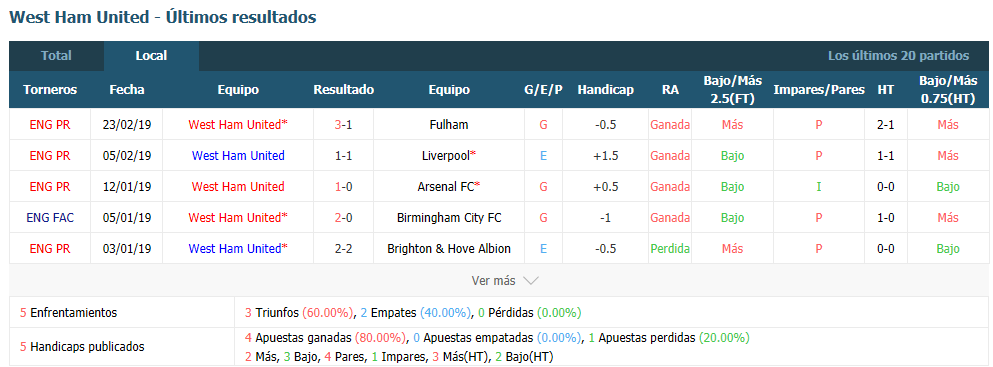Click the 2-2 result versus Brighton
The width and height of the screenshot is (993, 367).
[343, 249]
